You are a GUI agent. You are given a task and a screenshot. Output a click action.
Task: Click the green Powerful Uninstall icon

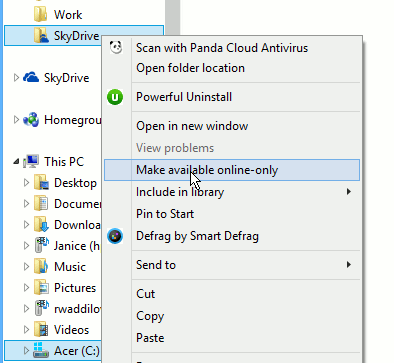tap(115, 97)
